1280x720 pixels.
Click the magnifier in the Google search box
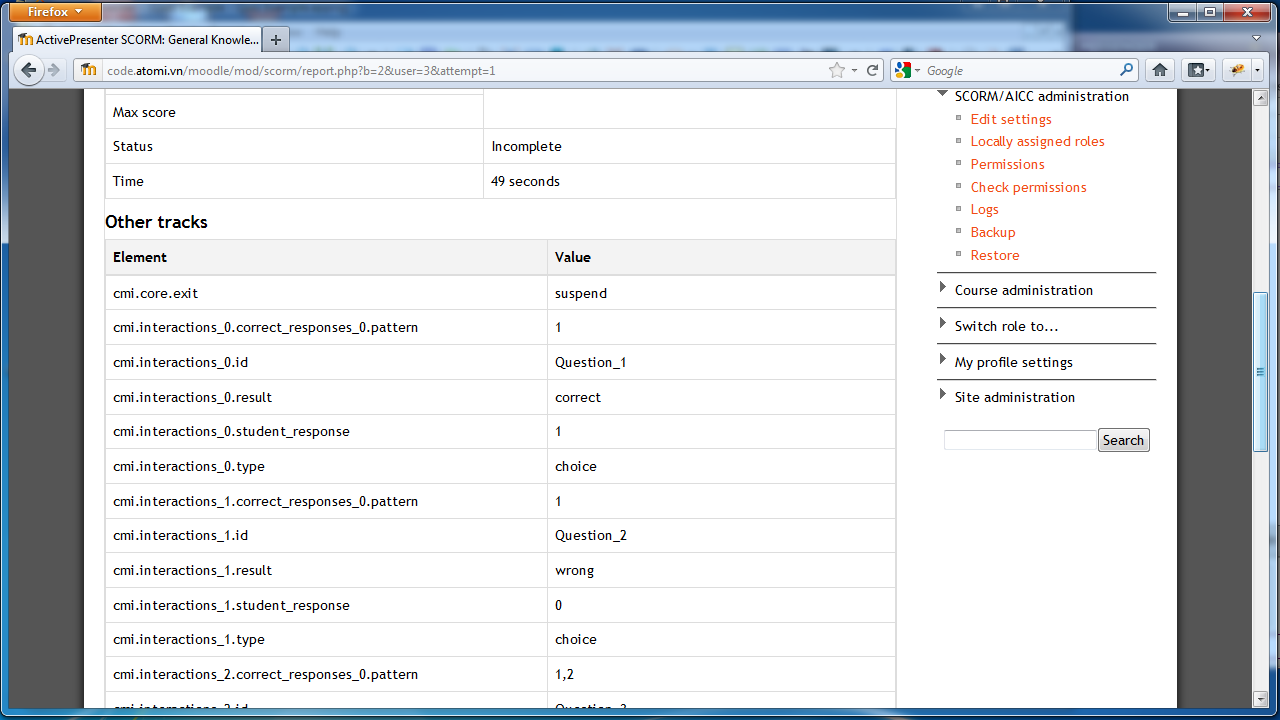[1126, 70]
